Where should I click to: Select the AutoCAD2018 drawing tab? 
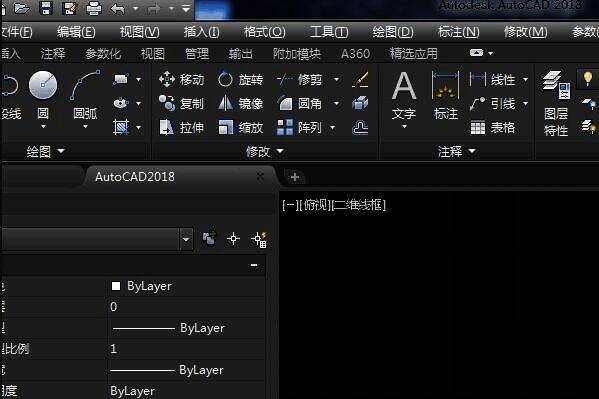[135, 177]
